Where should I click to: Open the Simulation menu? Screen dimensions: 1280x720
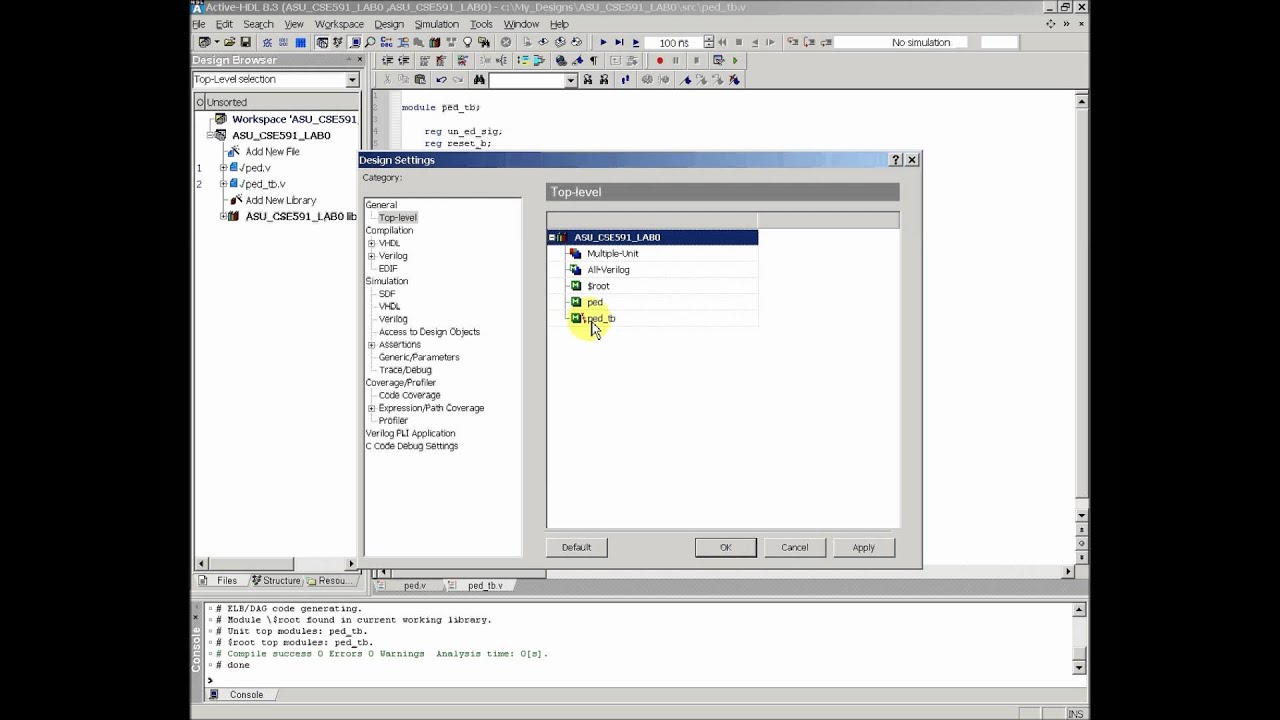pos(436,24)
